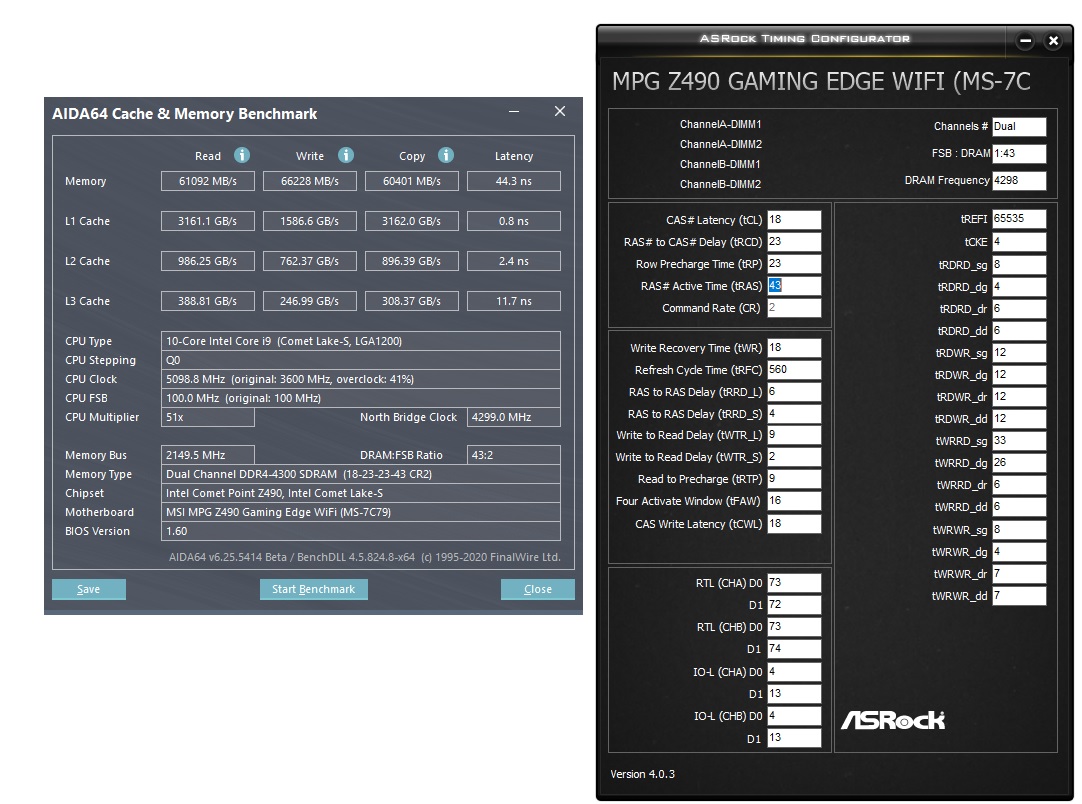The width and height of the screenshot is (1082, 804).
Task: Click the DRAM:FSB Ratio 43:2 field
Action: [x=514, y=455]
